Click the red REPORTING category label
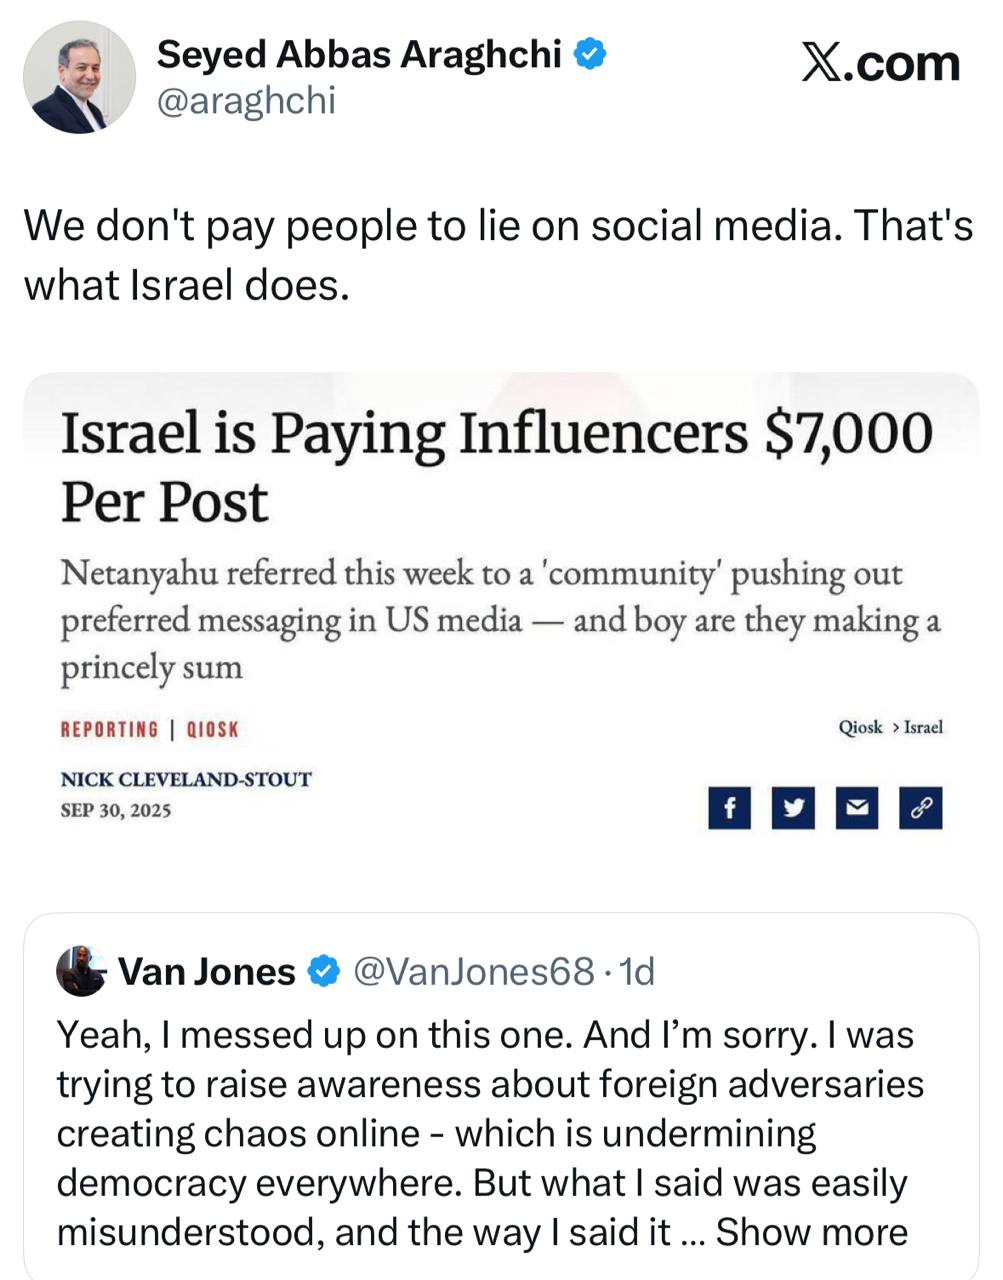Screen dimensions: 1003x1280 point(110,729)
